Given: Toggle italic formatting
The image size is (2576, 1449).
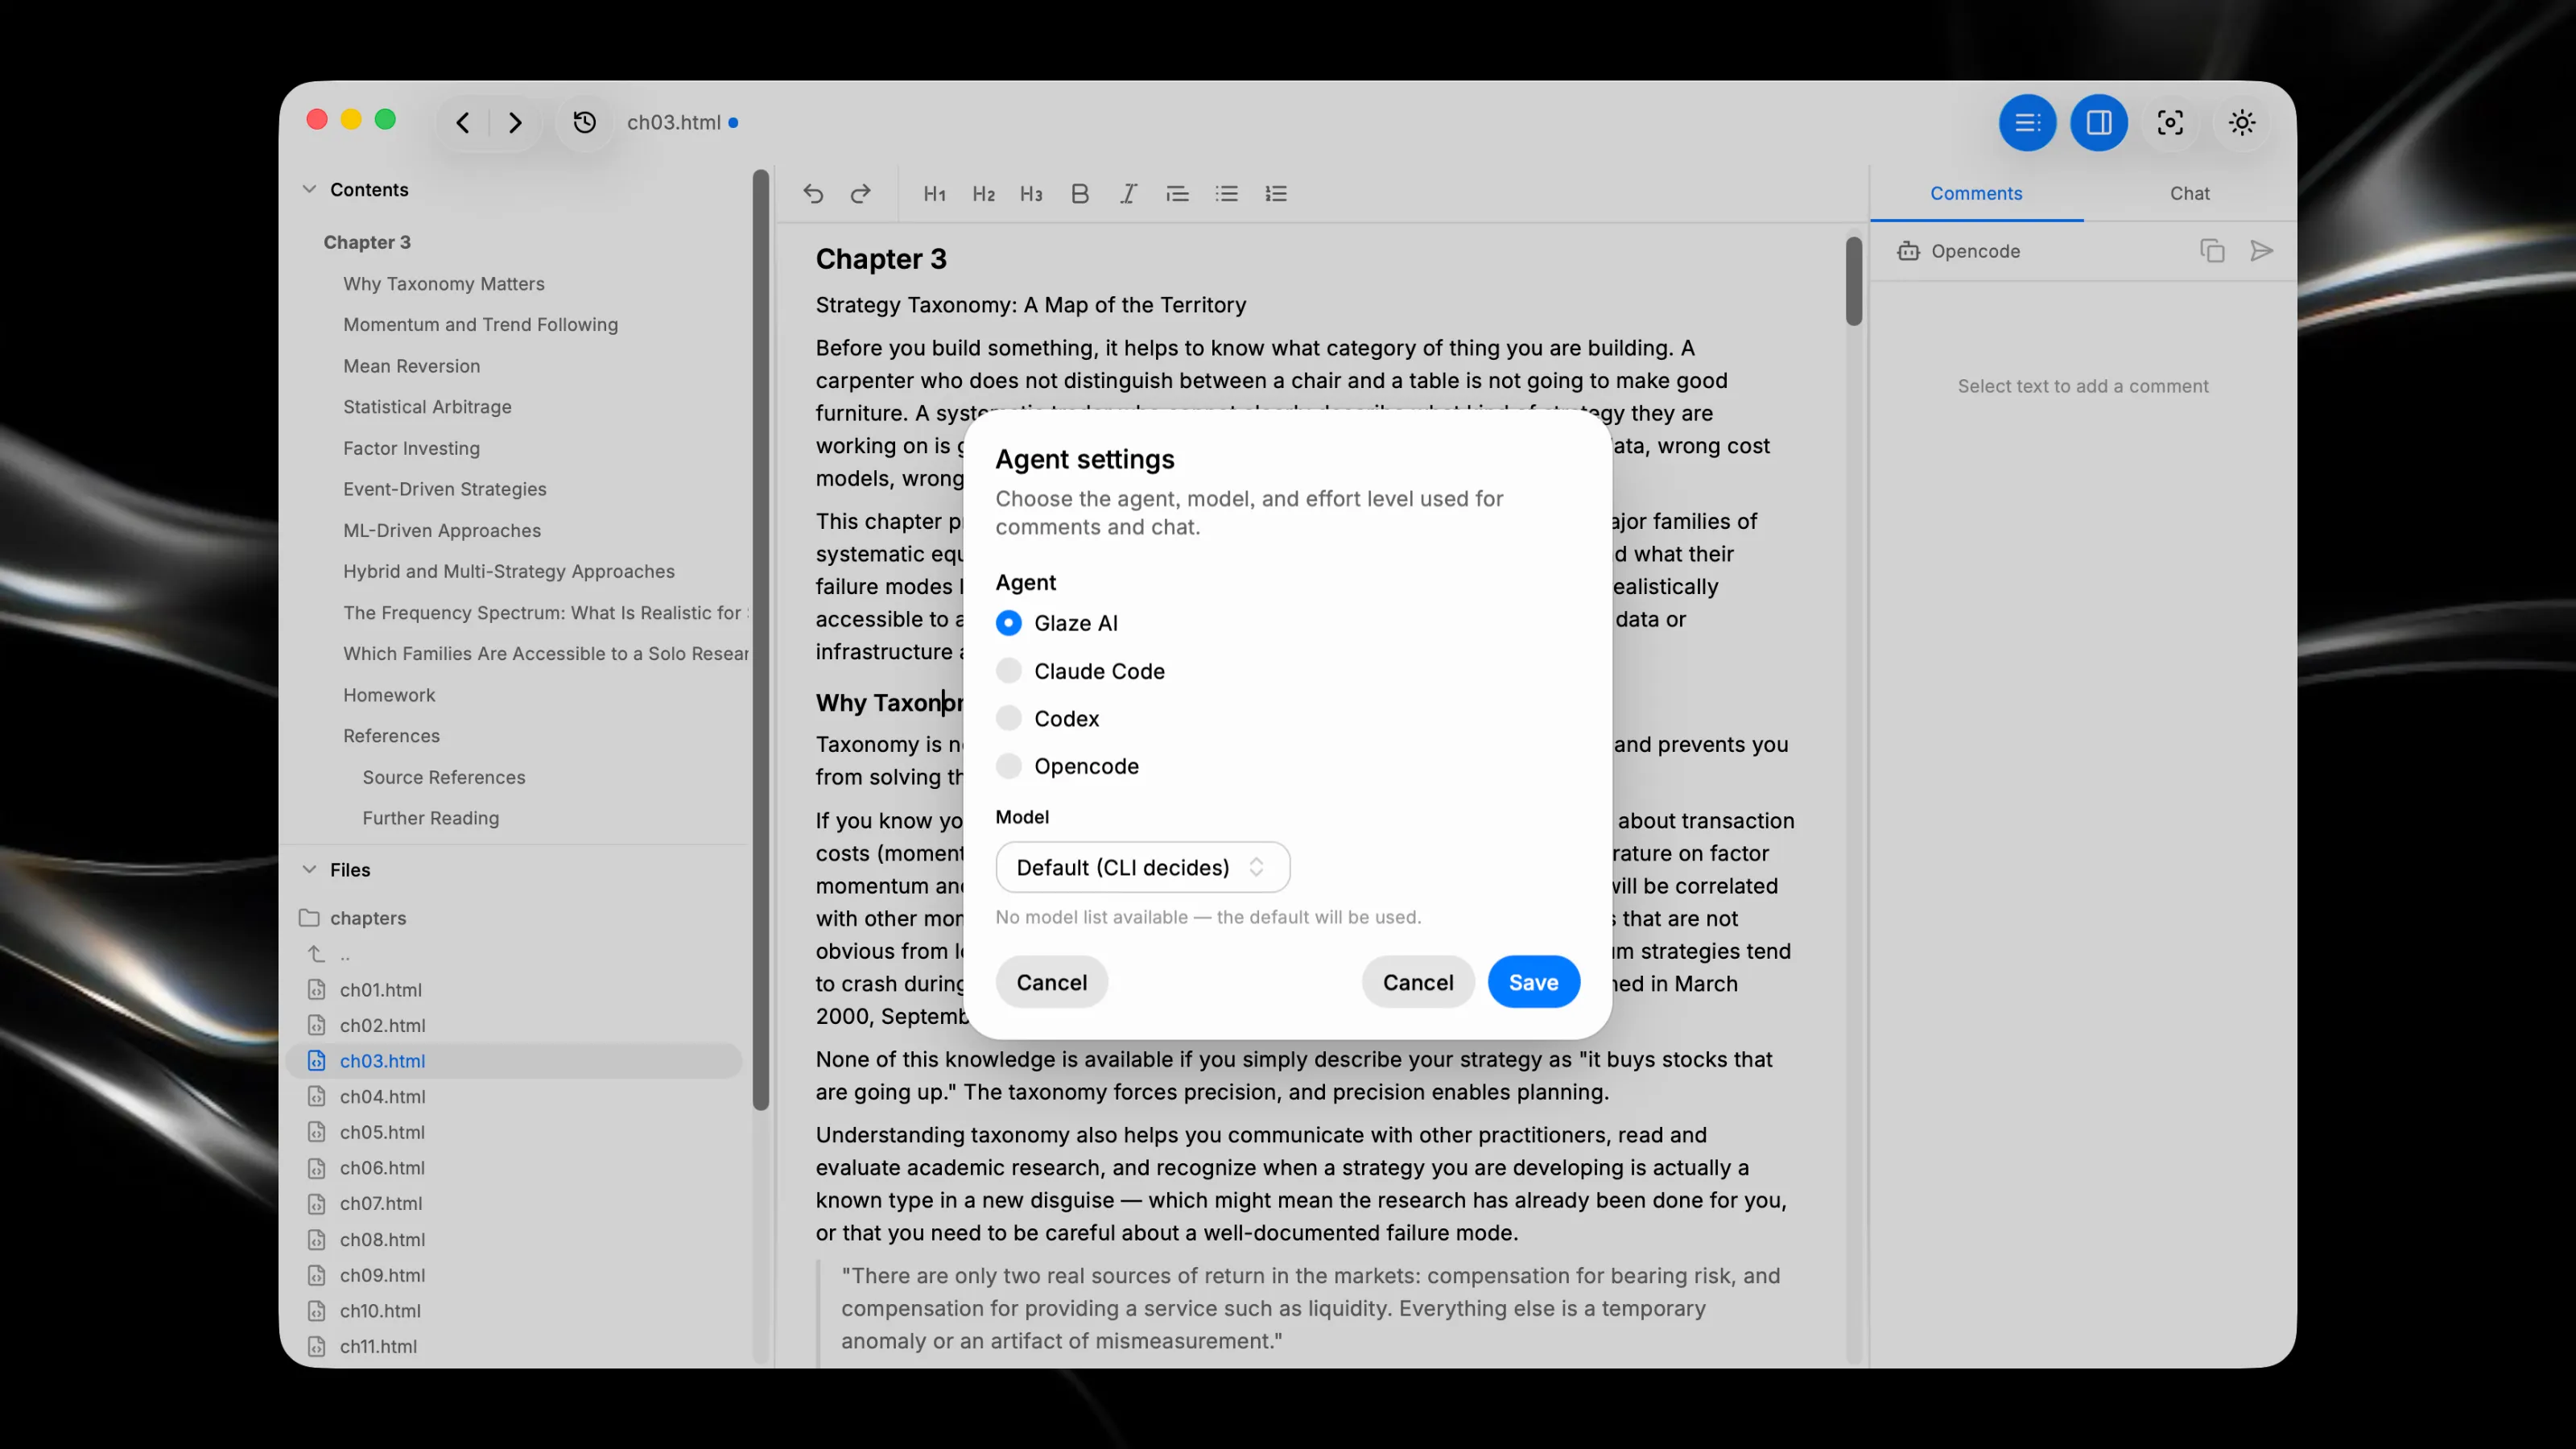Looking at the screenshot, I should [x=1128, y=193].
